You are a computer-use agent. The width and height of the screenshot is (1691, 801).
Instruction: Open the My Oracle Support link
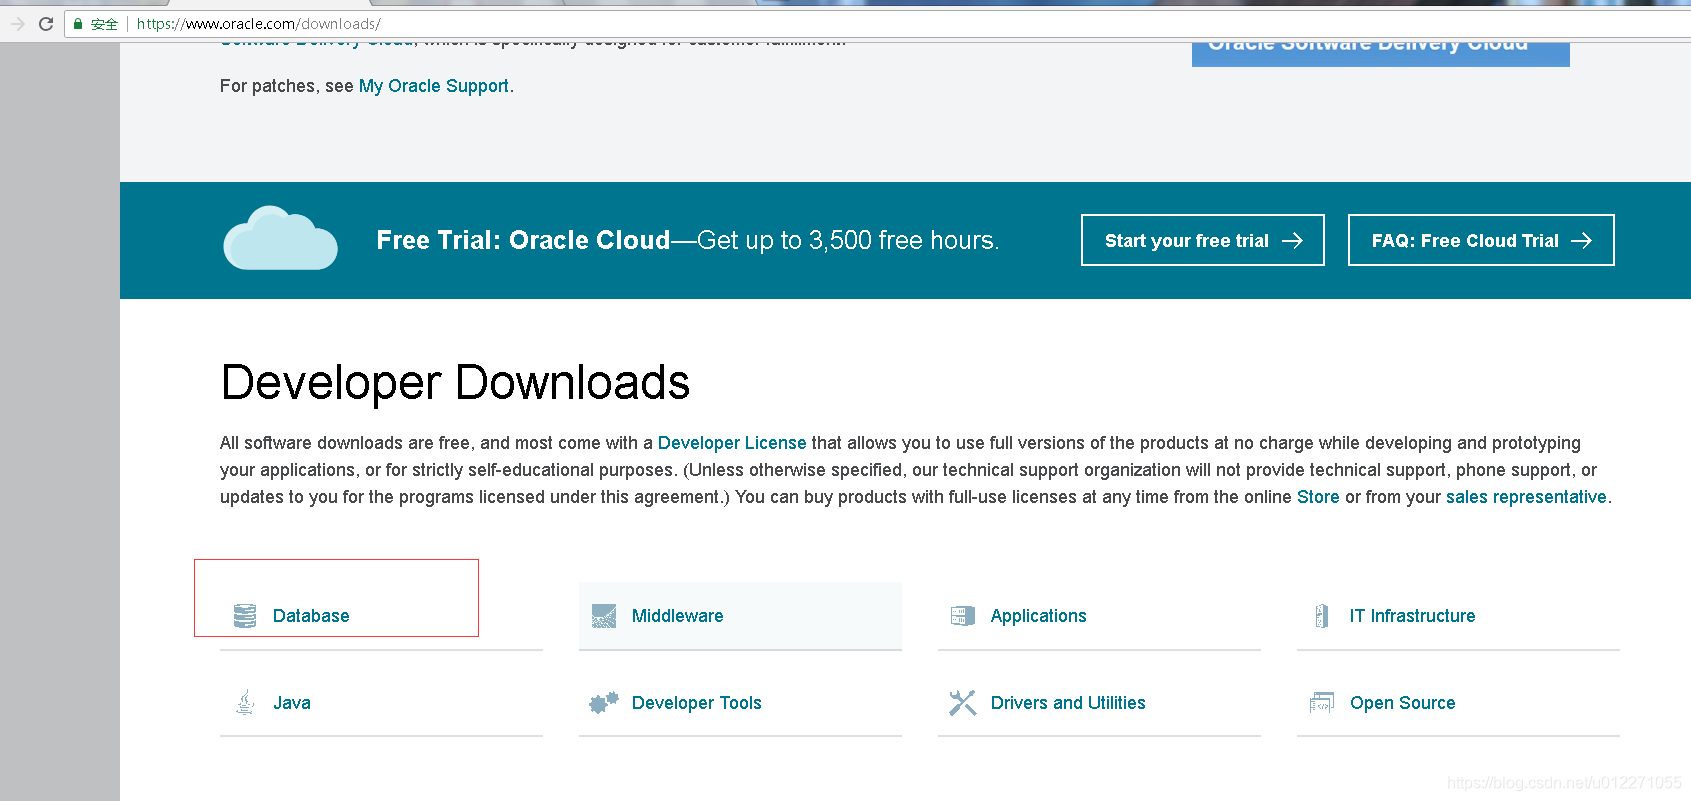[x=434, y=86]
